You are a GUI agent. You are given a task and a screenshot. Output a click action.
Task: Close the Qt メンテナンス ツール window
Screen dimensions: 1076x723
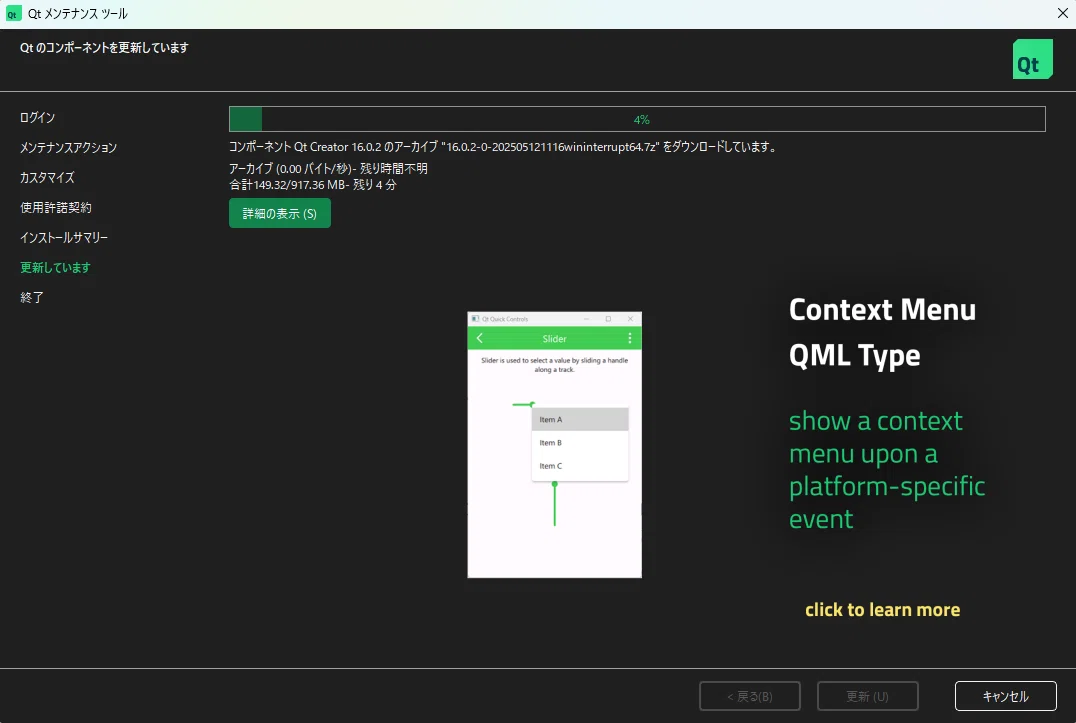click(x=1062, y=14)
